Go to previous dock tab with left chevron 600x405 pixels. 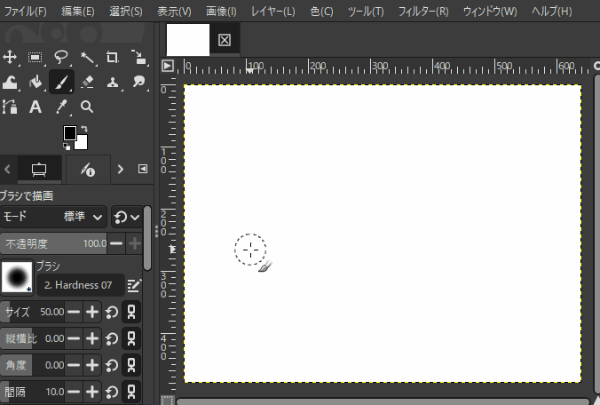(x=7, y=169)
